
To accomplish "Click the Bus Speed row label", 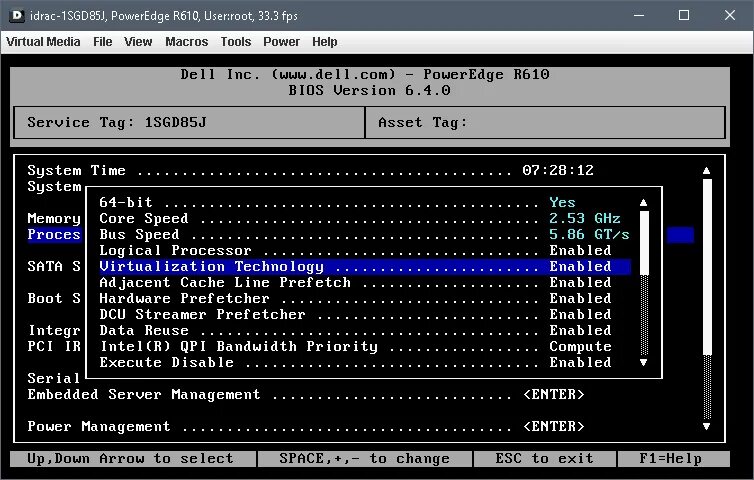I will click(139, 234).
